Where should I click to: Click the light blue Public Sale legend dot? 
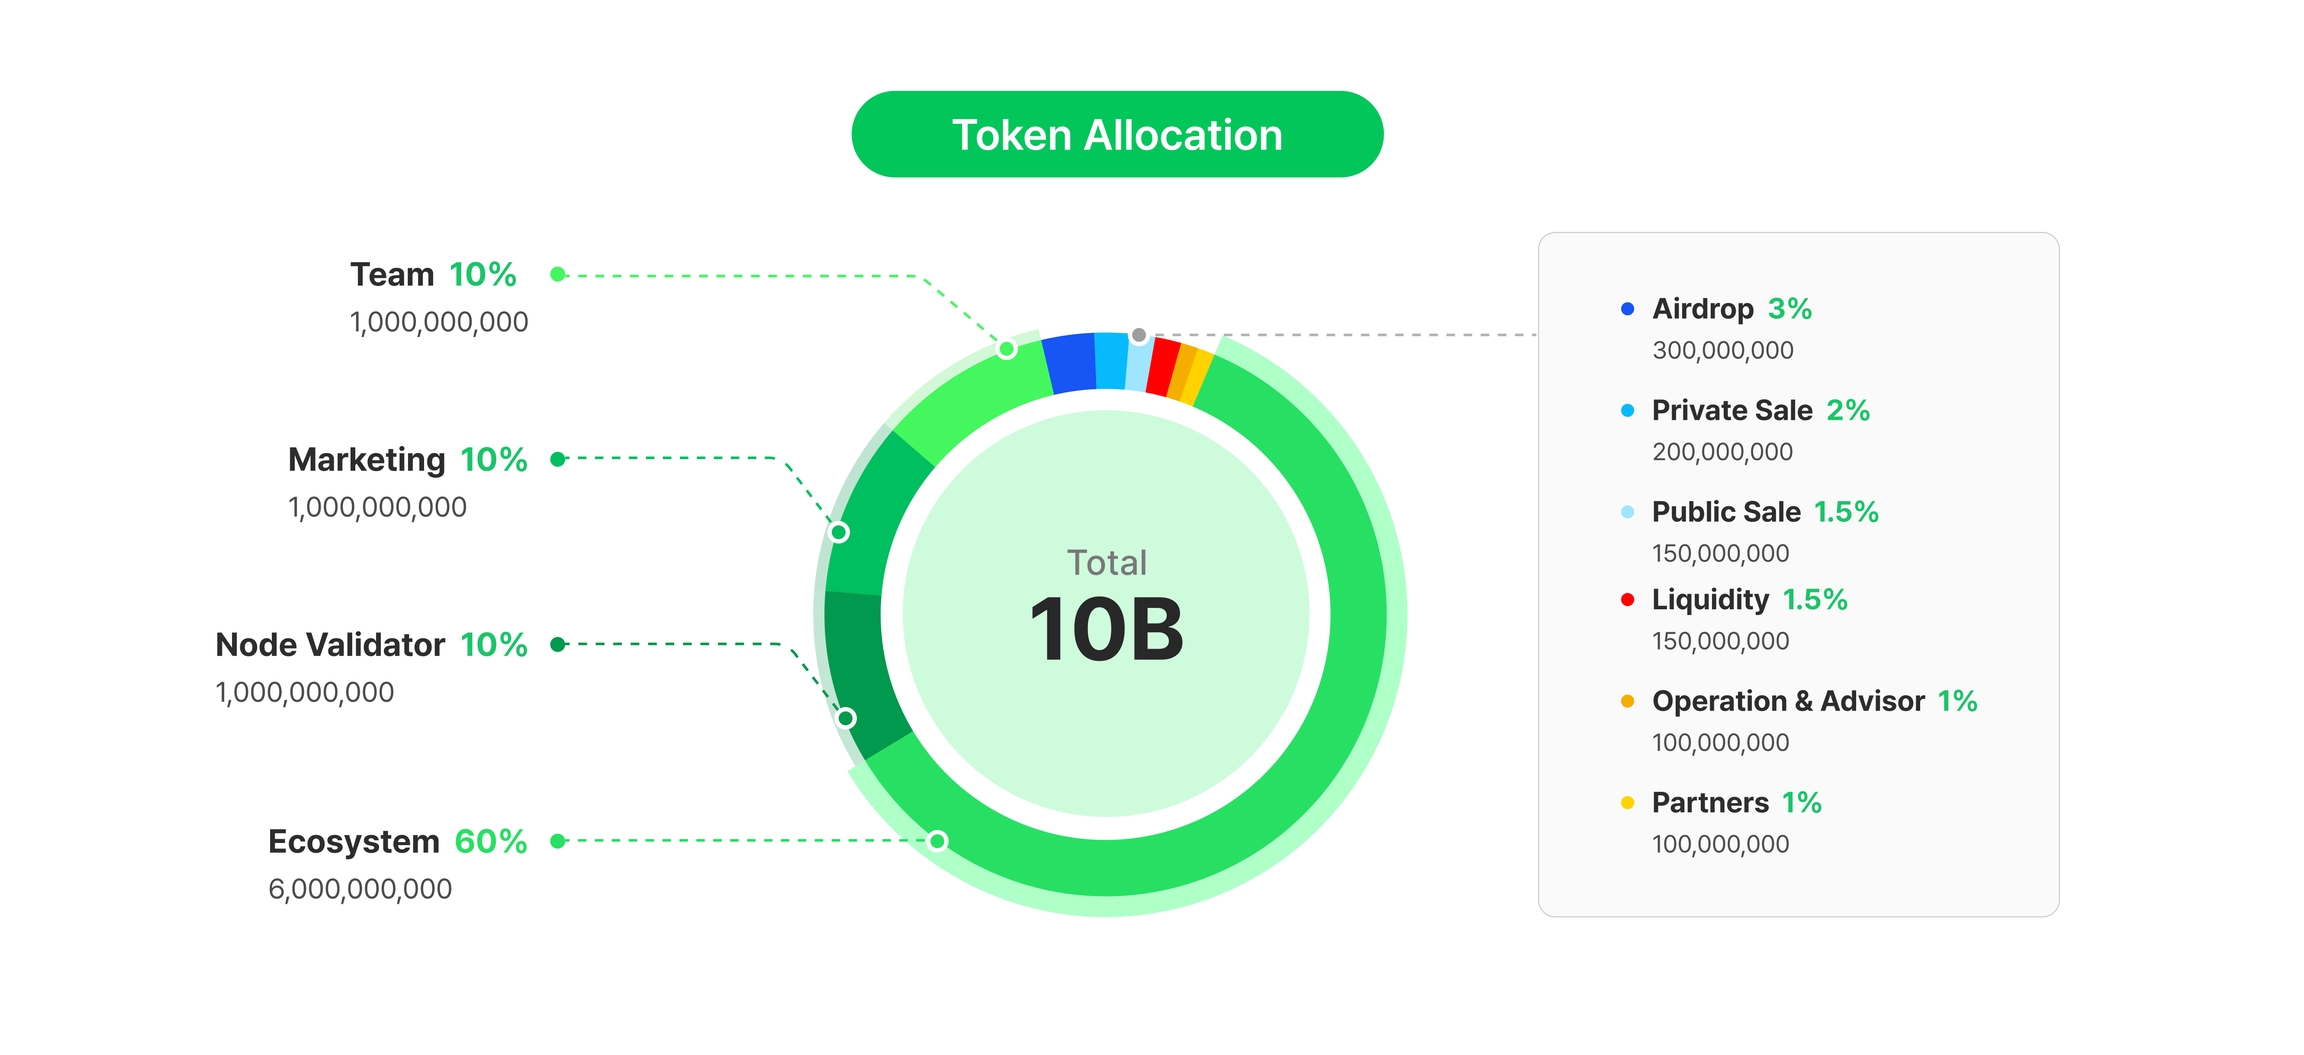coord(1627,512)
